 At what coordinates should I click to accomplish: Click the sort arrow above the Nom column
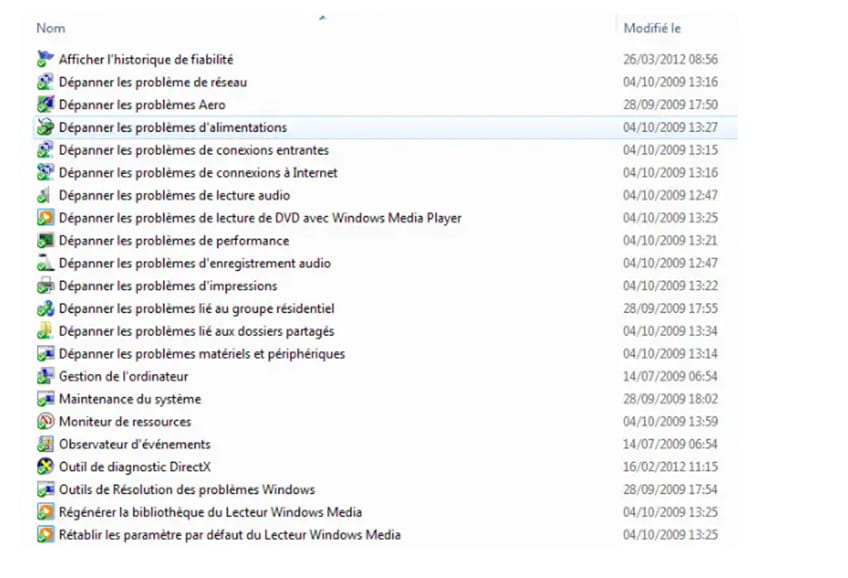click(322, 18)
